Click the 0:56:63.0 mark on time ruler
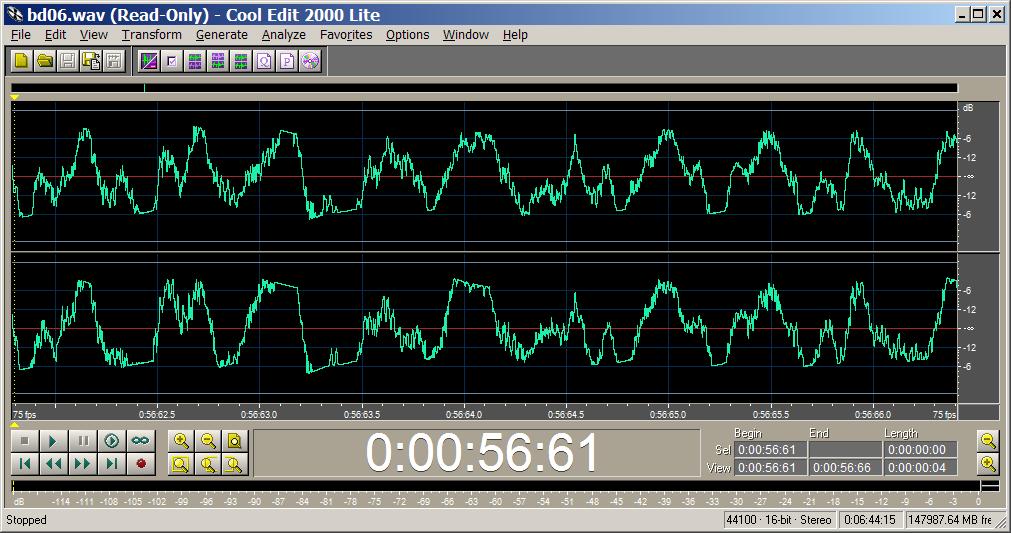 (260, 414)
